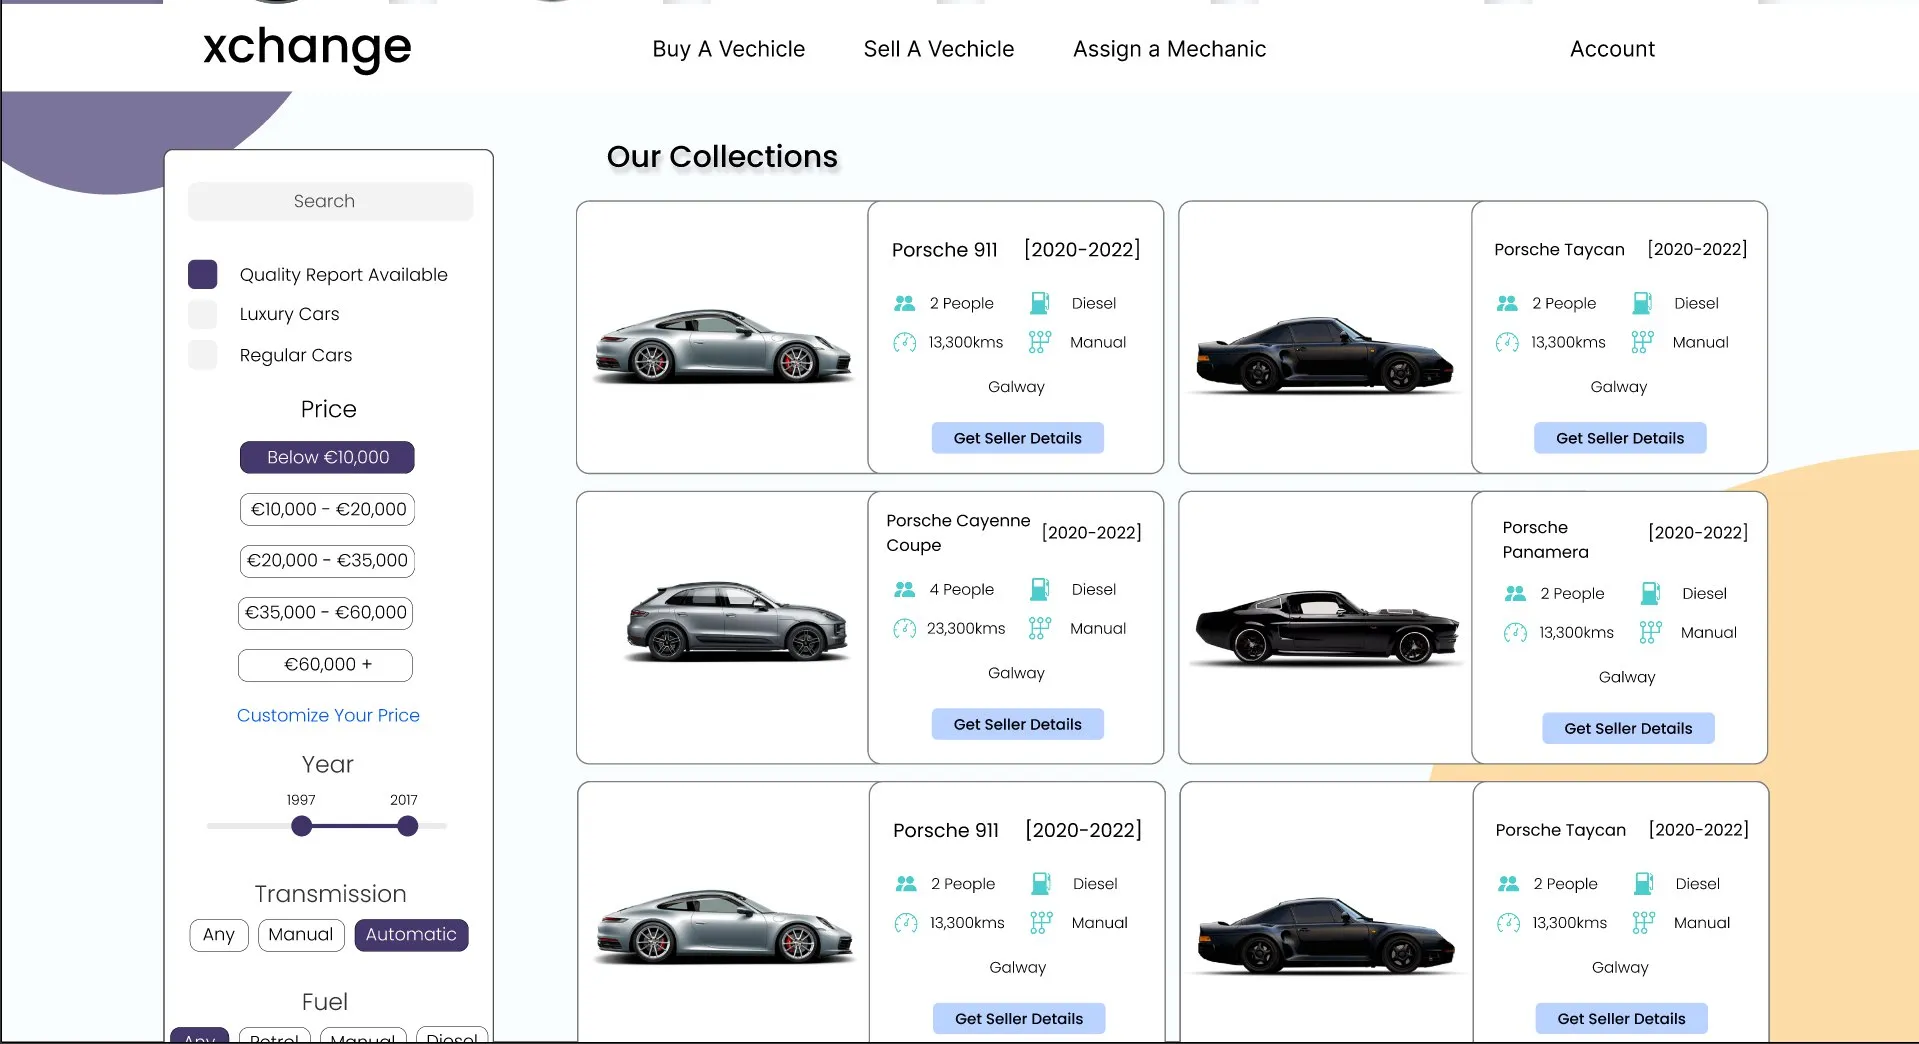Viewport: 1919px width, 1044px height.
Task: Click the odometer icon on Porsche Panamera card
Action: coord(1515,632)
